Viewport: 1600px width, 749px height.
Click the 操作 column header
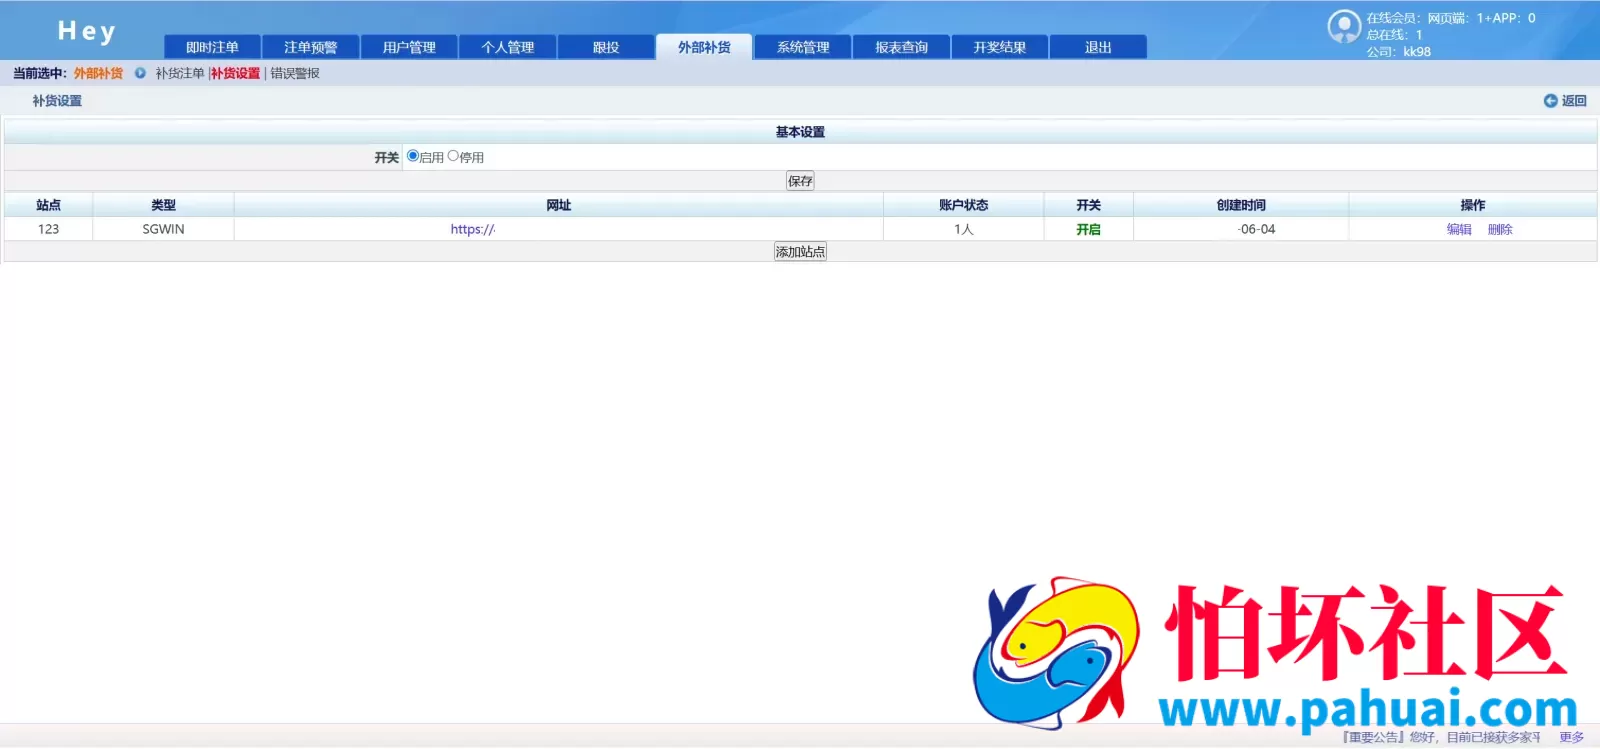(1472, 205)
